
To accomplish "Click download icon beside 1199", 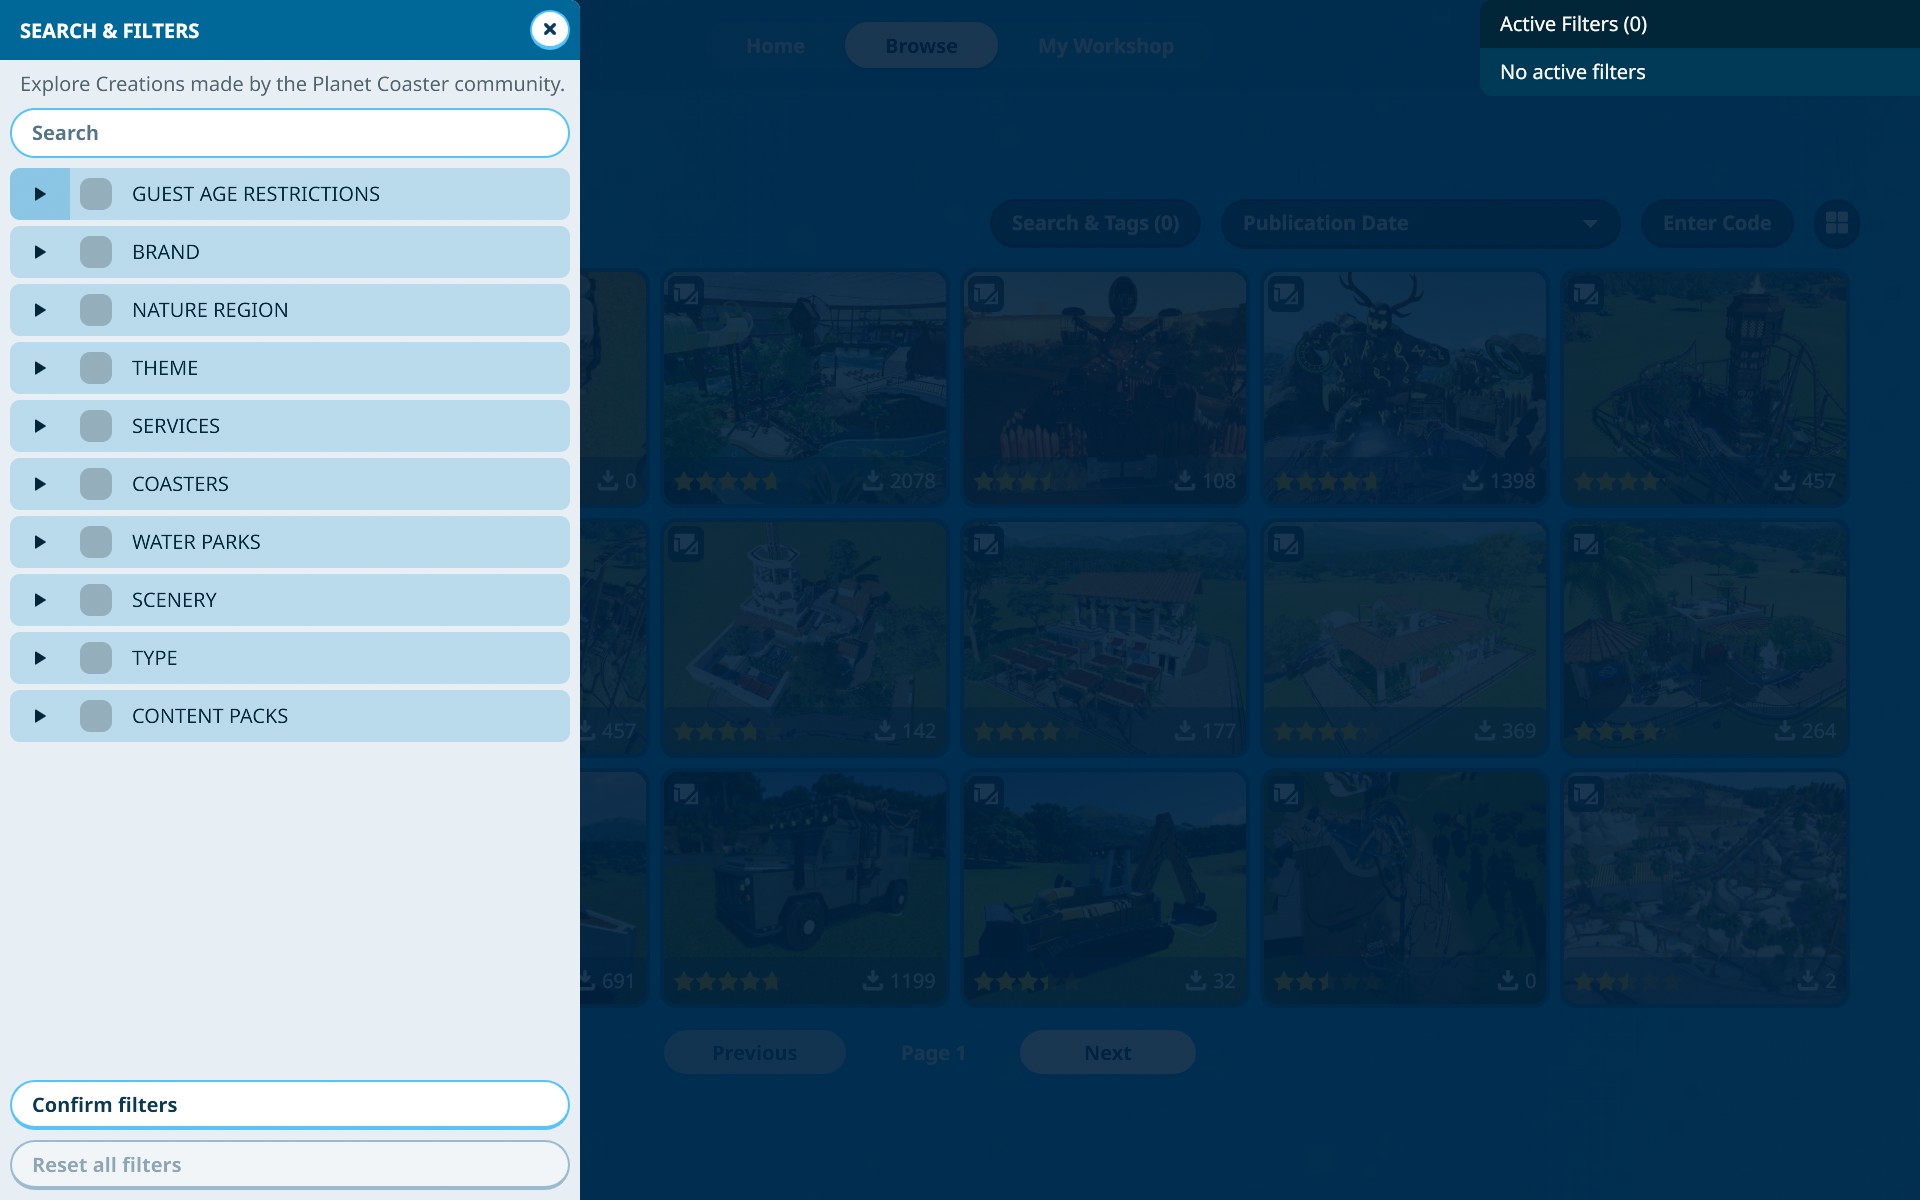I will 873,981.
